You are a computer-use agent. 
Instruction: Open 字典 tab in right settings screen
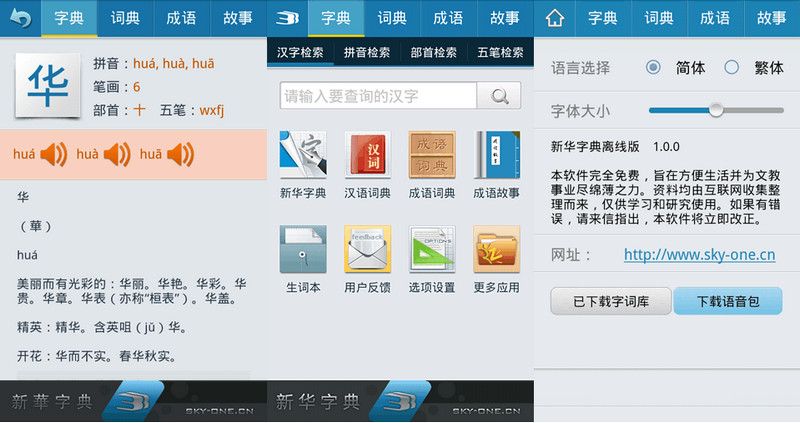tap(603, 18)
